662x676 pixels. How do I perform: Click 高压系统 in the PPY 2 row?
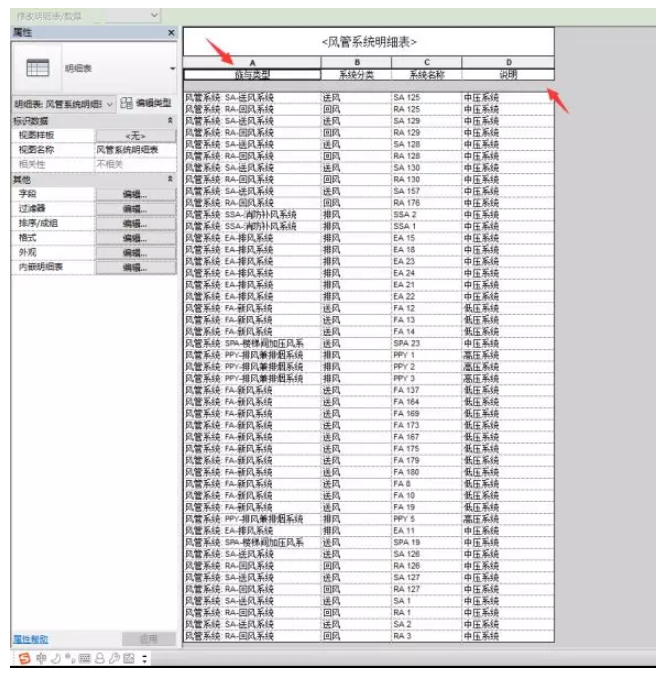coord(481,366)
